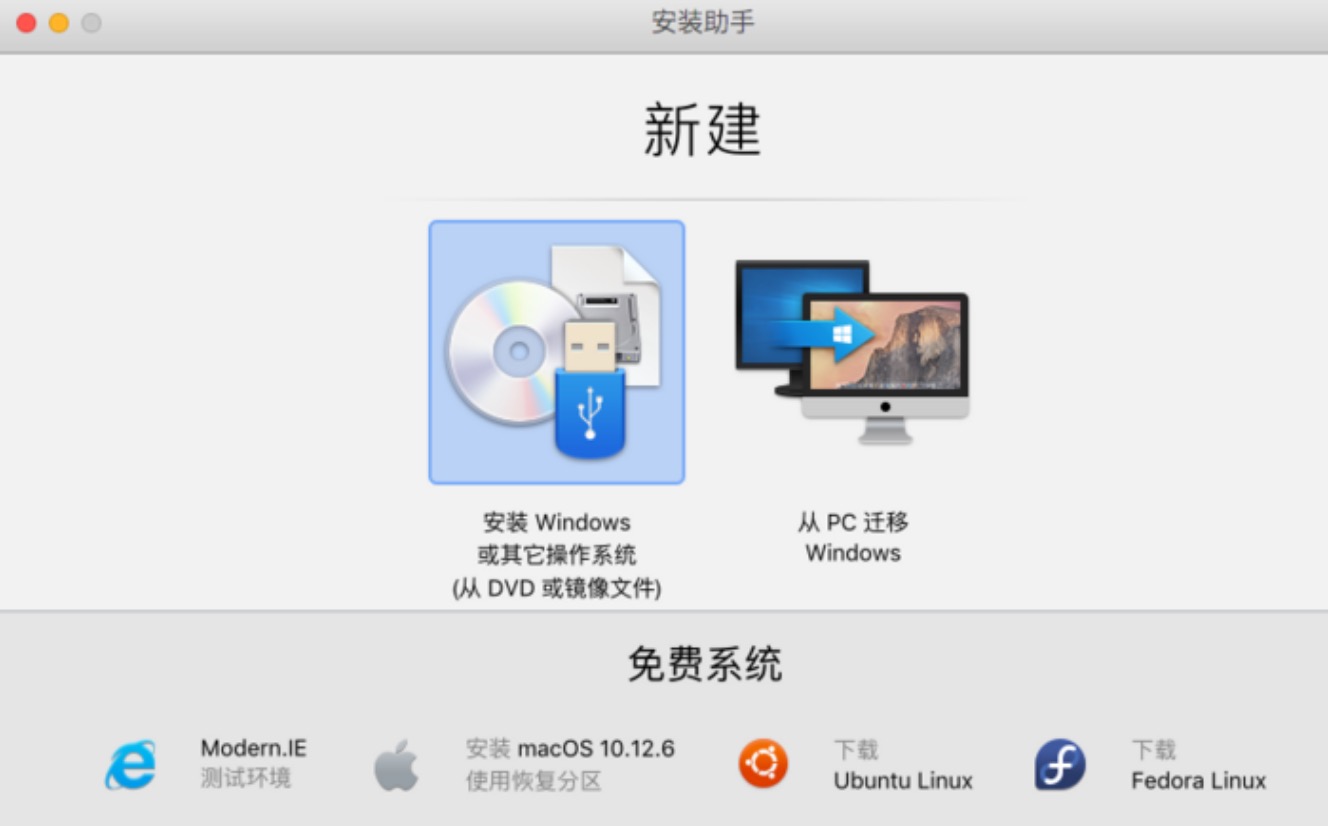The image size is (1328, 826).
Task: Close the 安装助手 window with red button
Action: tap(27, 22)
